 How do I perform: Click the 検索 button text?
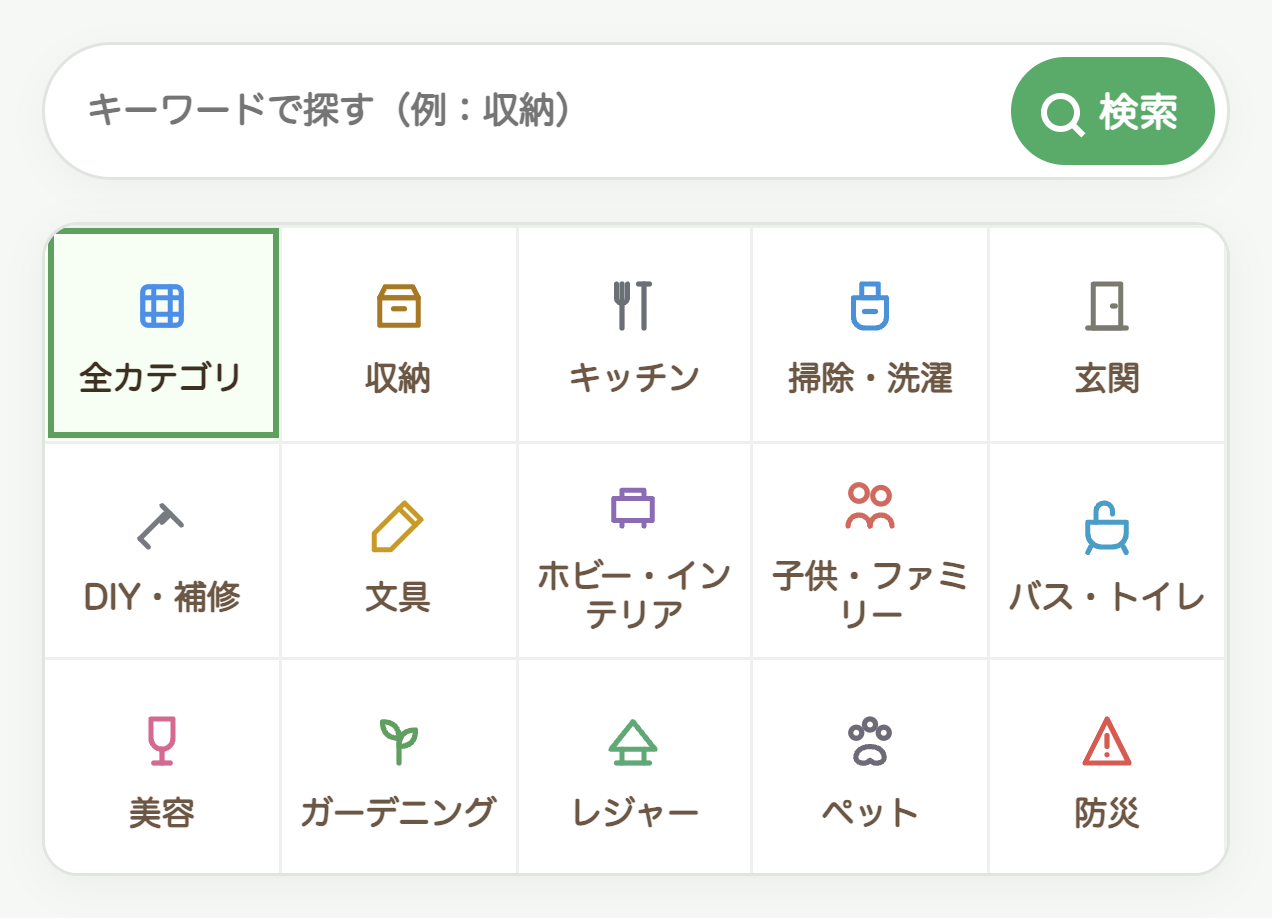(x=1138, y=112)
